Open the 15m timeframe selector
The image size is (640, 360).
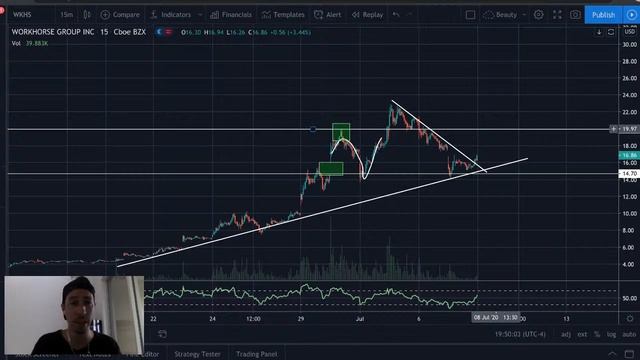click(x=67, y=15)
